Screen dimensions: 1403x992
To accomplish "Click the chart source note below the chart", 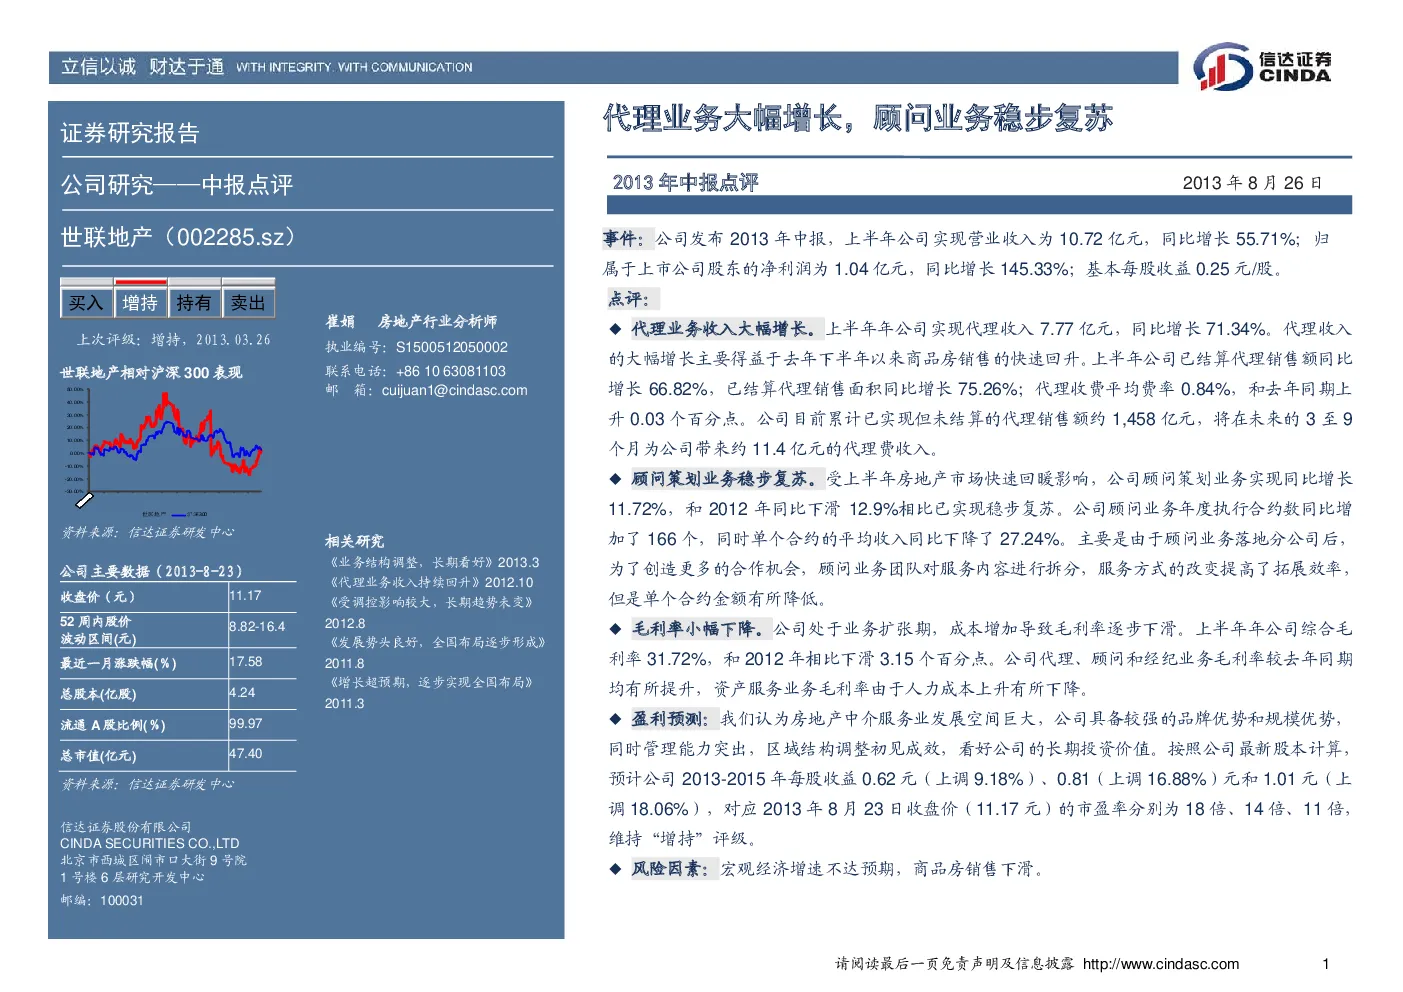I will click(x=148, y=532).
